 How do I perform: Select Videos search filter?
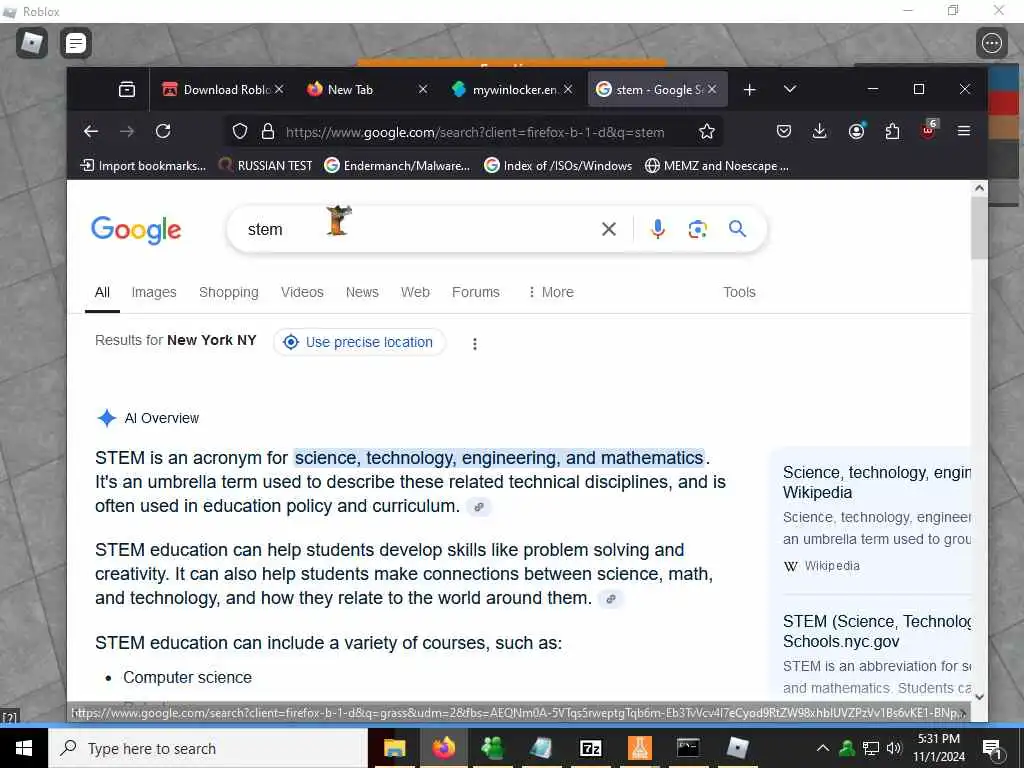(302, 292)
